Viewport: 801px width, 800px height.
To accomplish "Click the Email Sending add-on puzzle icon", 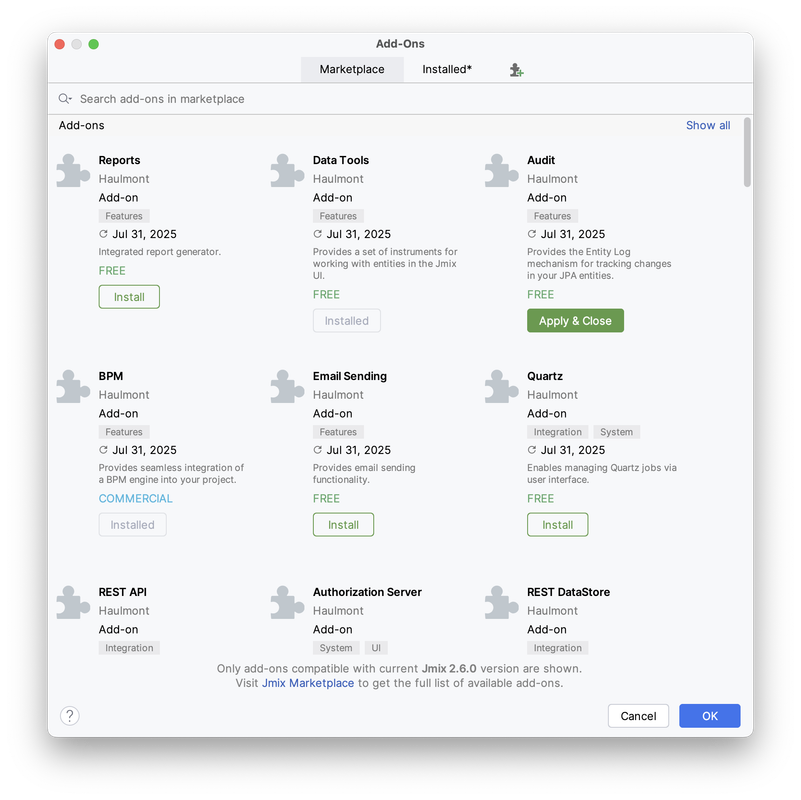I will click(287, 387).
